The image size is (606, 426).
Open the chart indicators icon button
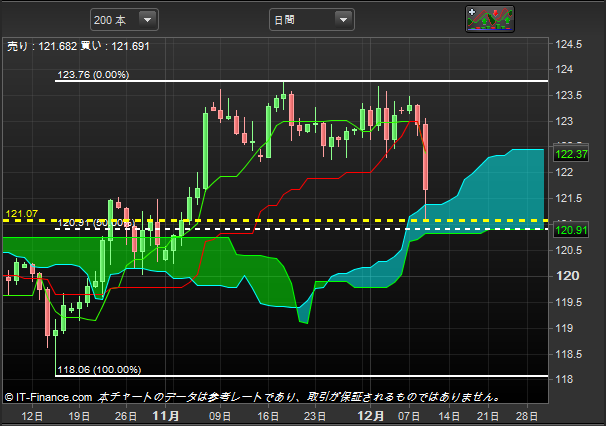[490, 19]
